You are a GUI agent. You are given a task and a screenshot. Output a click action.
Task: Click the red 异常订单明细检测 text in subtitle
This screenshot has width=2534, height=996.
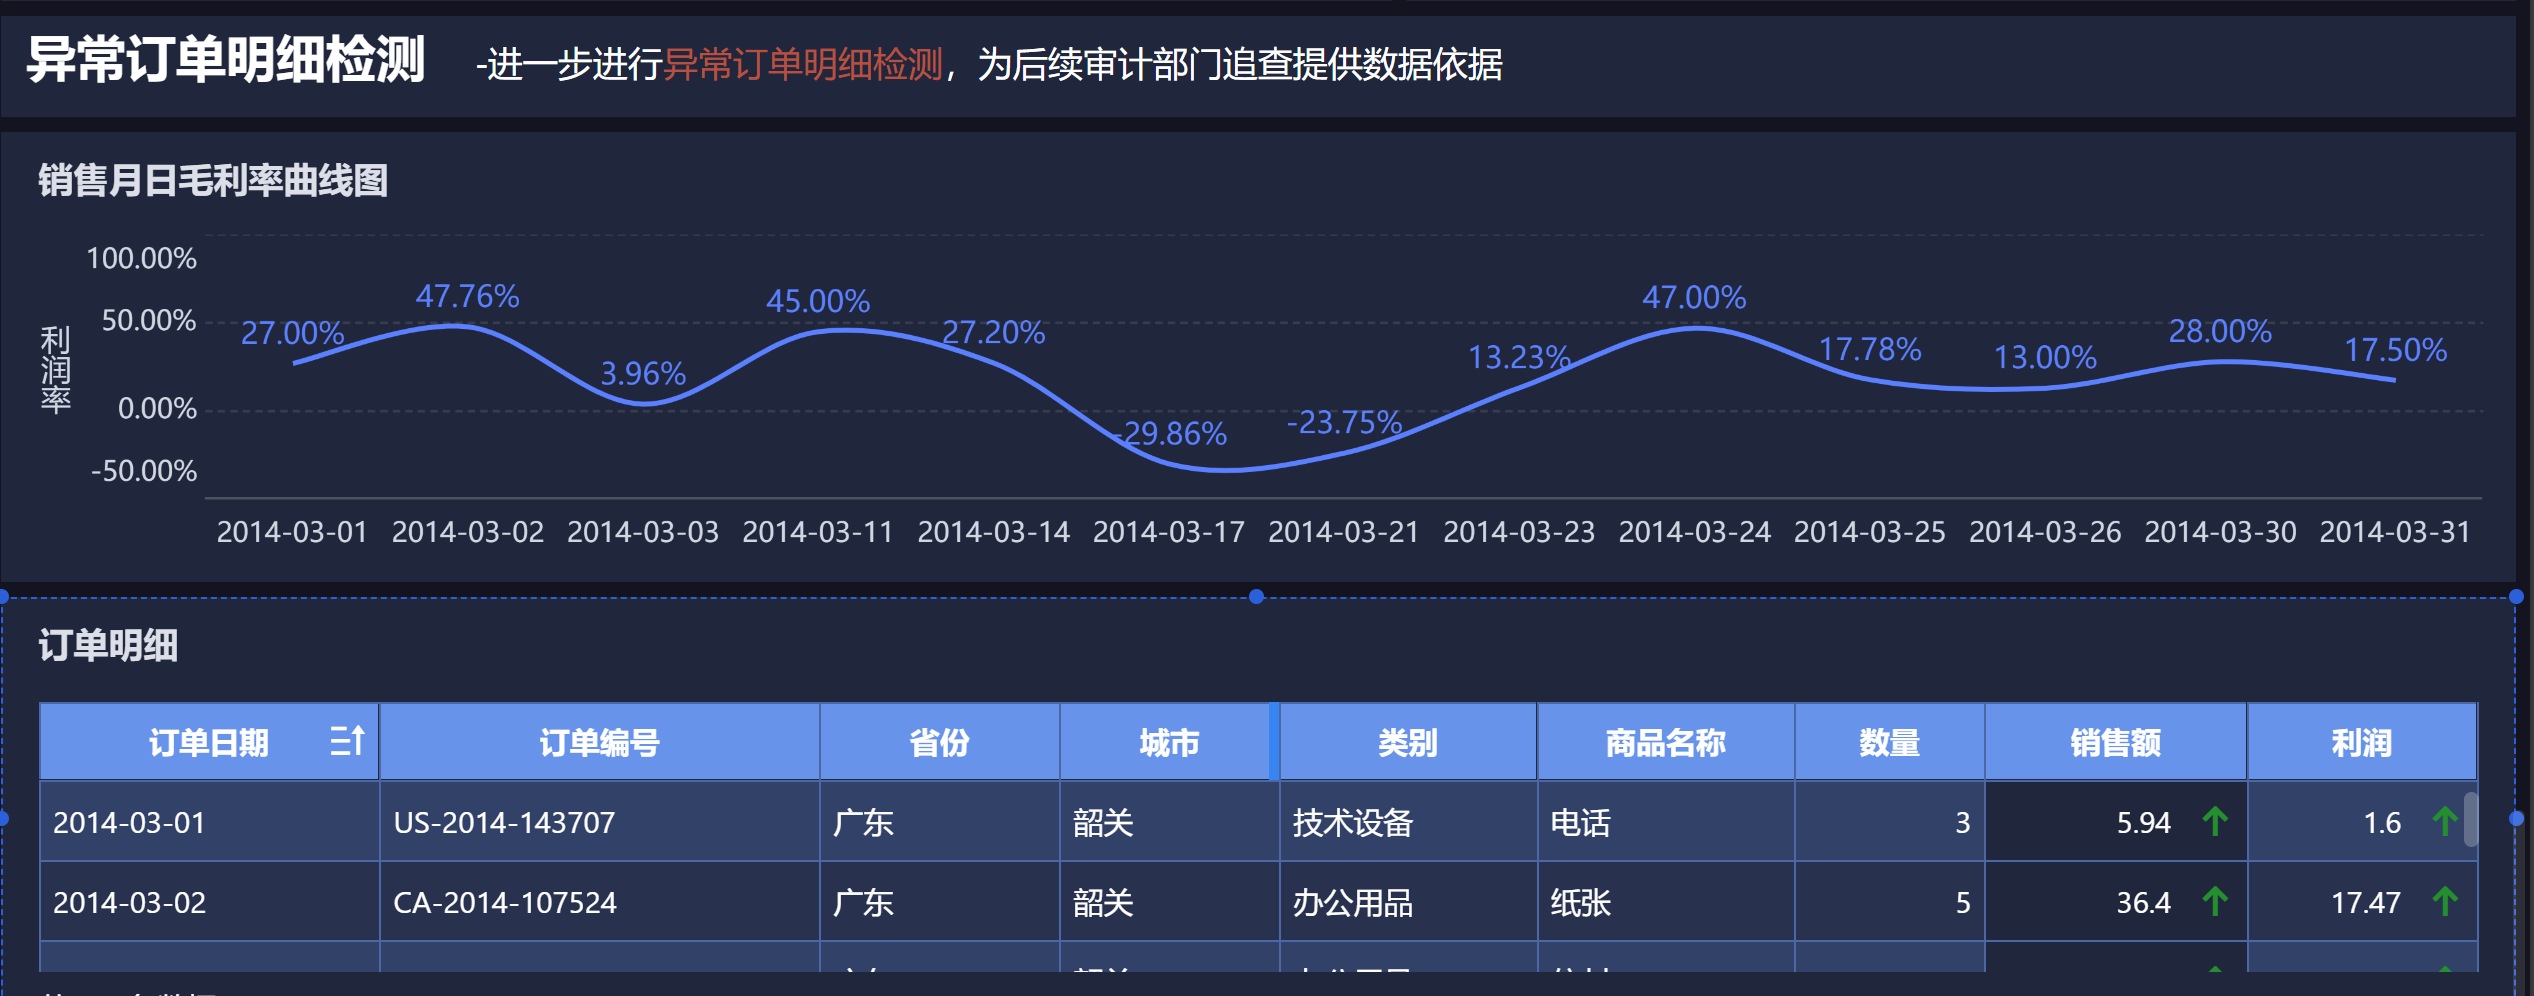coord(803,65)
